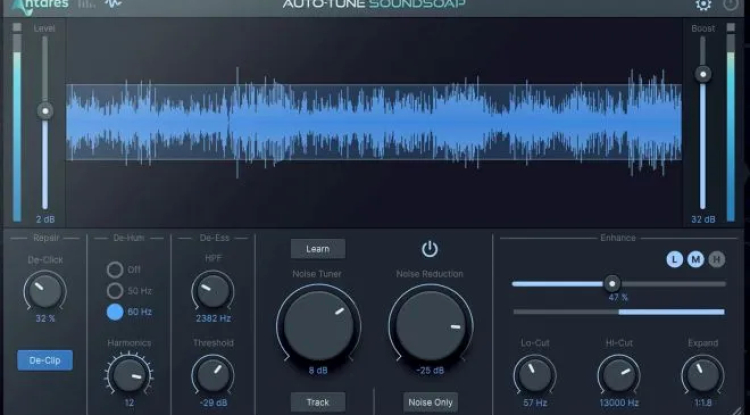The height and width of the screenshot is (415, 750).
Task: Click the HPF value "2382 Hz"
Action: point(213,318)
